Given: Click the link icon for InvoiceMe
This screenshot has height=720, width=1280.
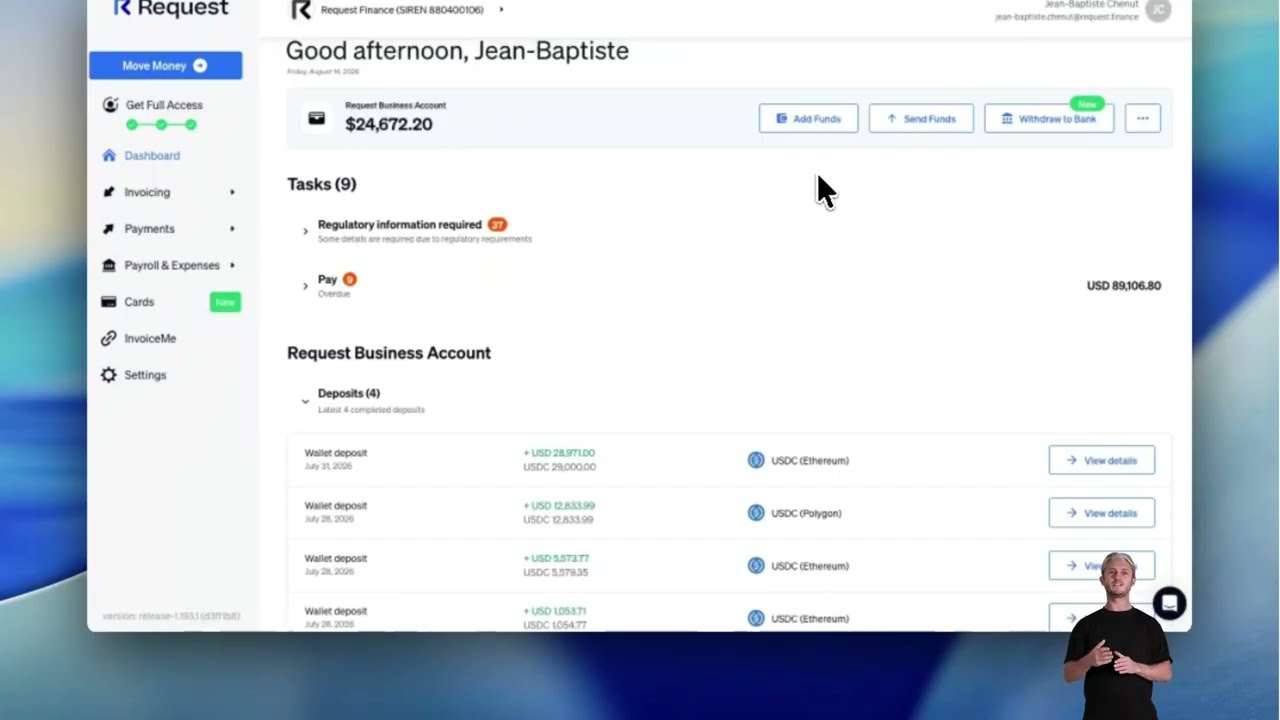Looking at the screenshot, I should coord(108,339).
